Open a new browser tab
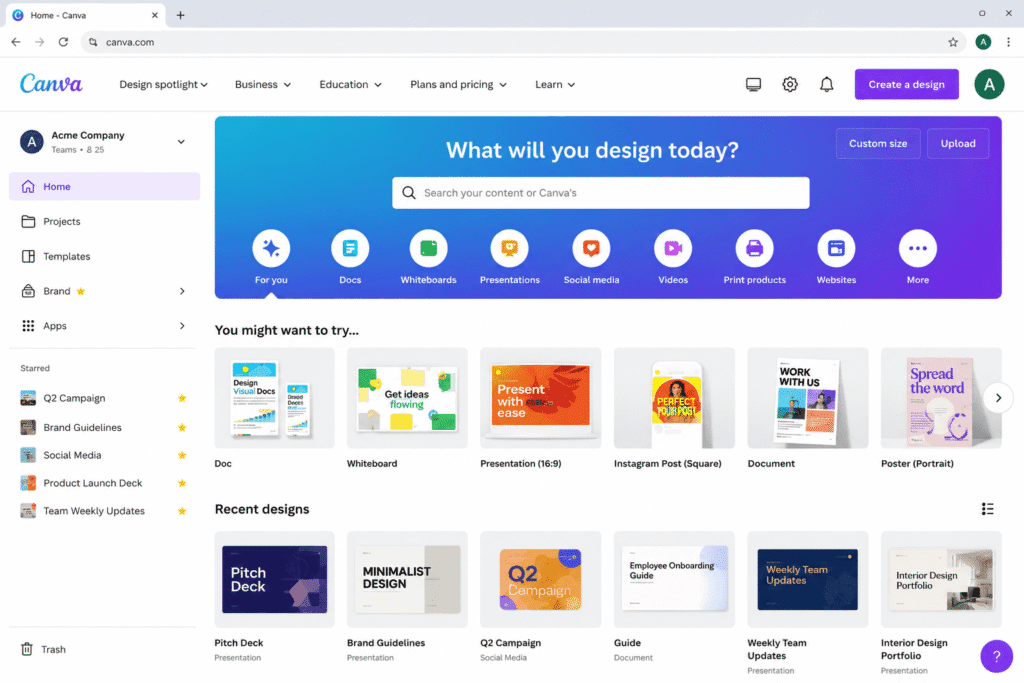This screenshot has height=683, width=1024. [181, 15]
